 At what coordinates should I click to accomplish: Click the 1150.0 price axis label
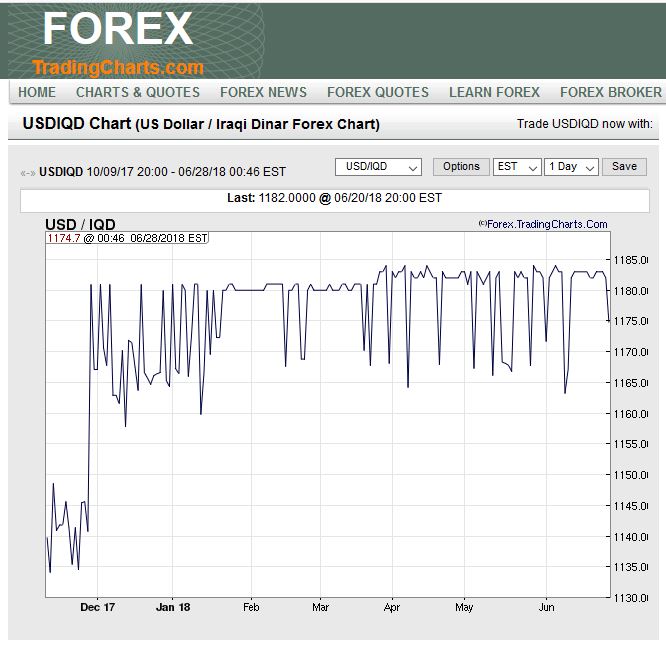click(631, 475)
